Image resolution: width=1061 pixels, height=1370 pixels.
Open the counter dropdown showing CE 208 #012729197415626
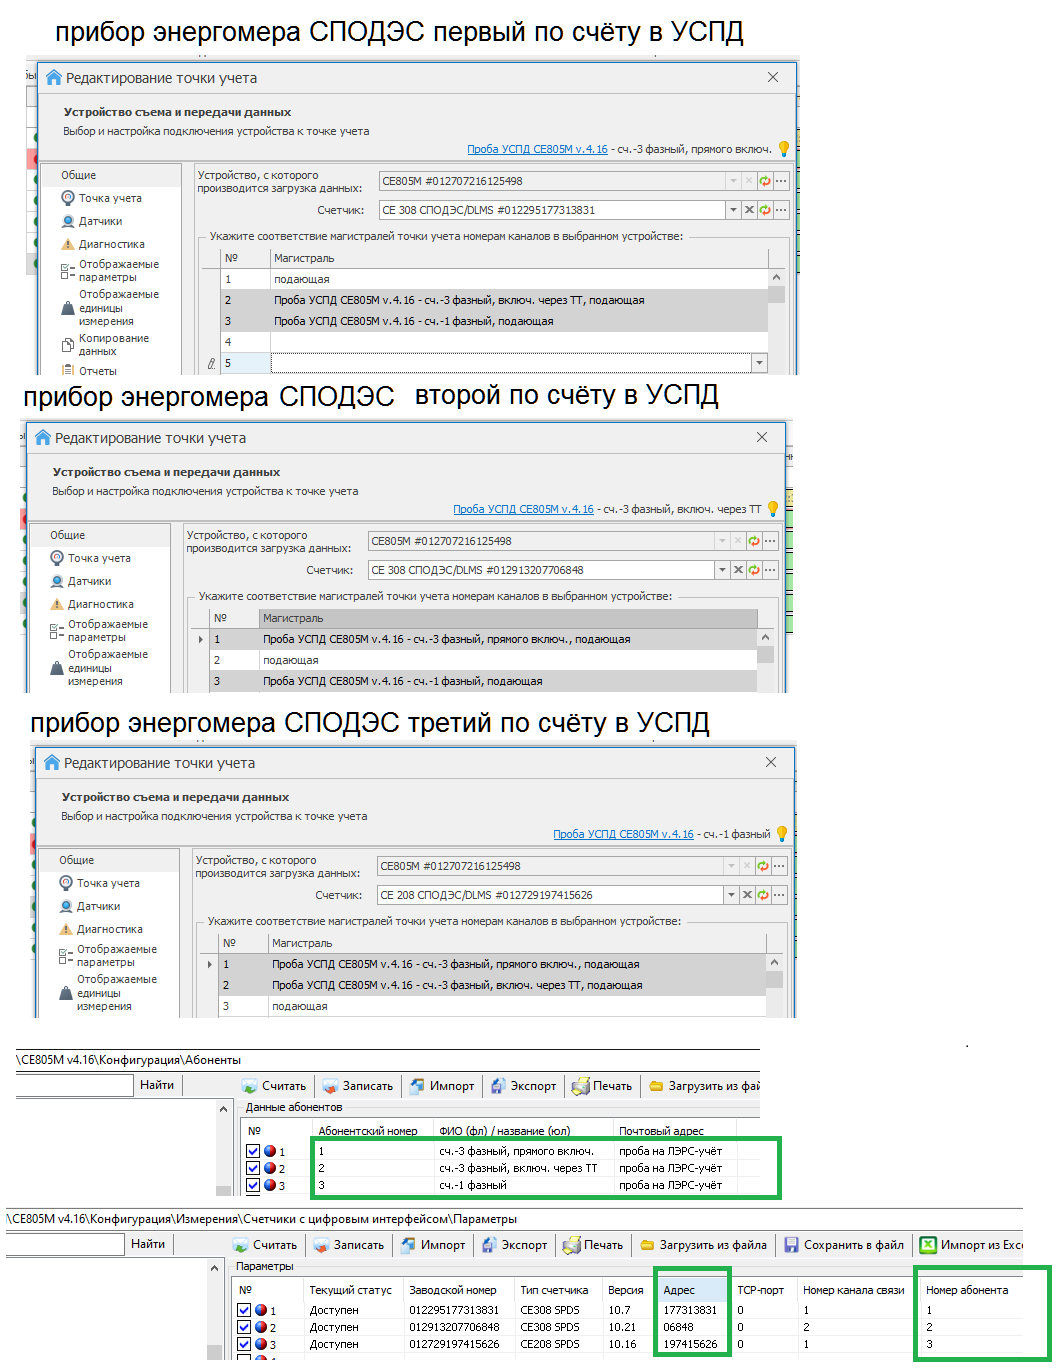(731, 895)
